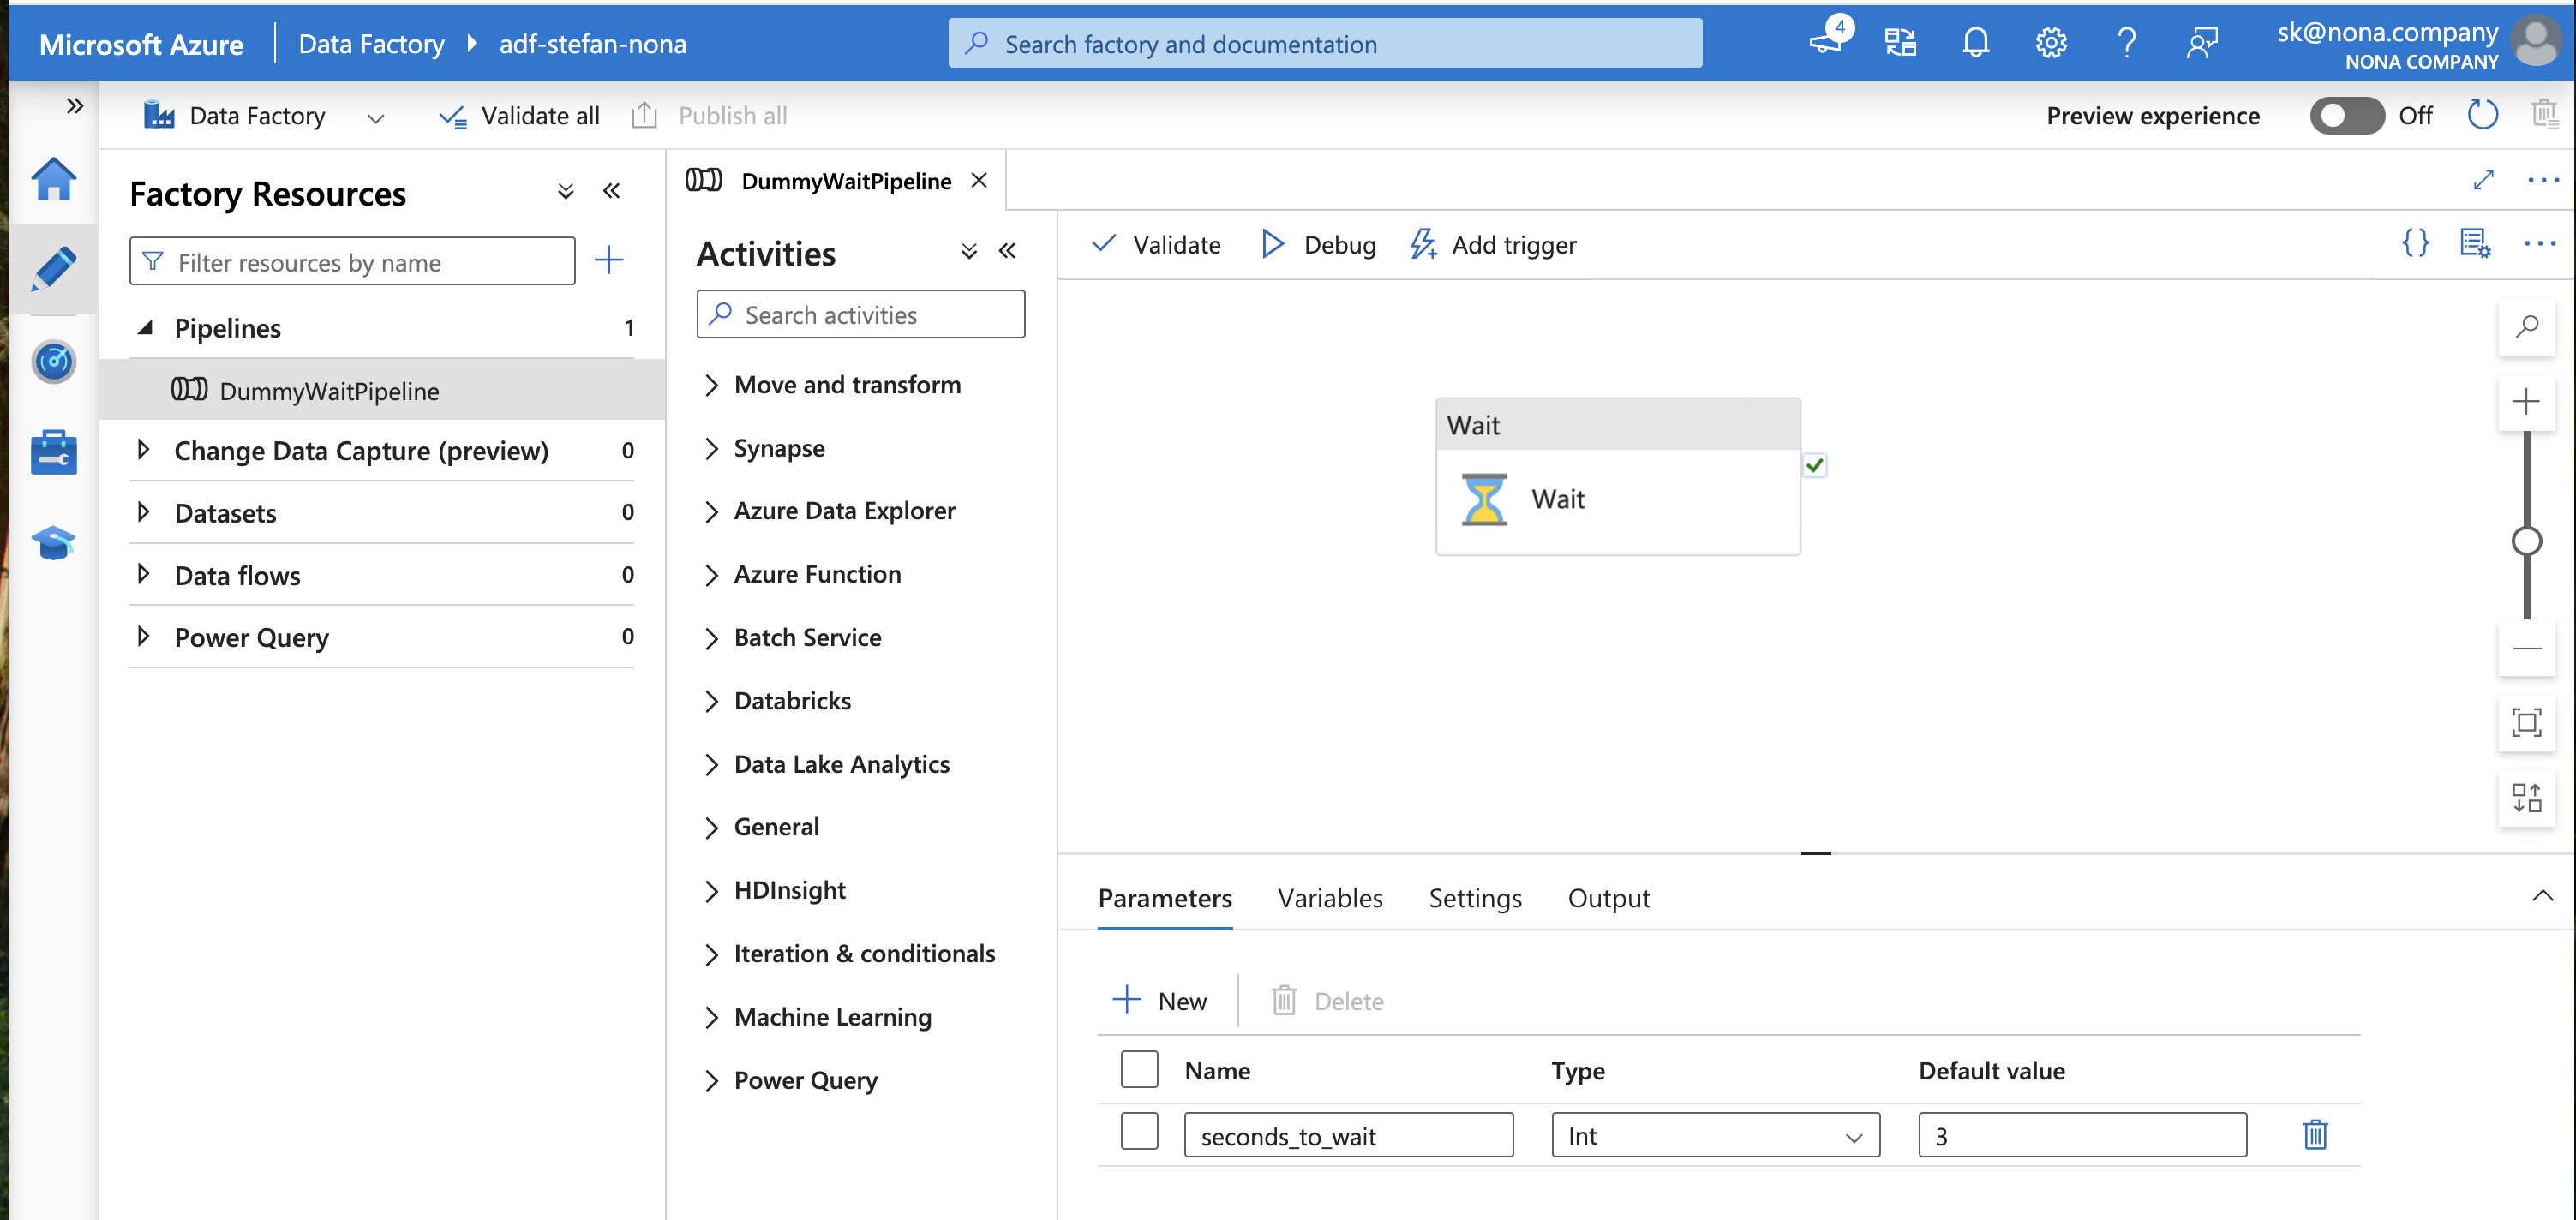2576x1220 pixels.
Task: Open the Learning Center graduation cap icon
Action: (x=53, y=543)
